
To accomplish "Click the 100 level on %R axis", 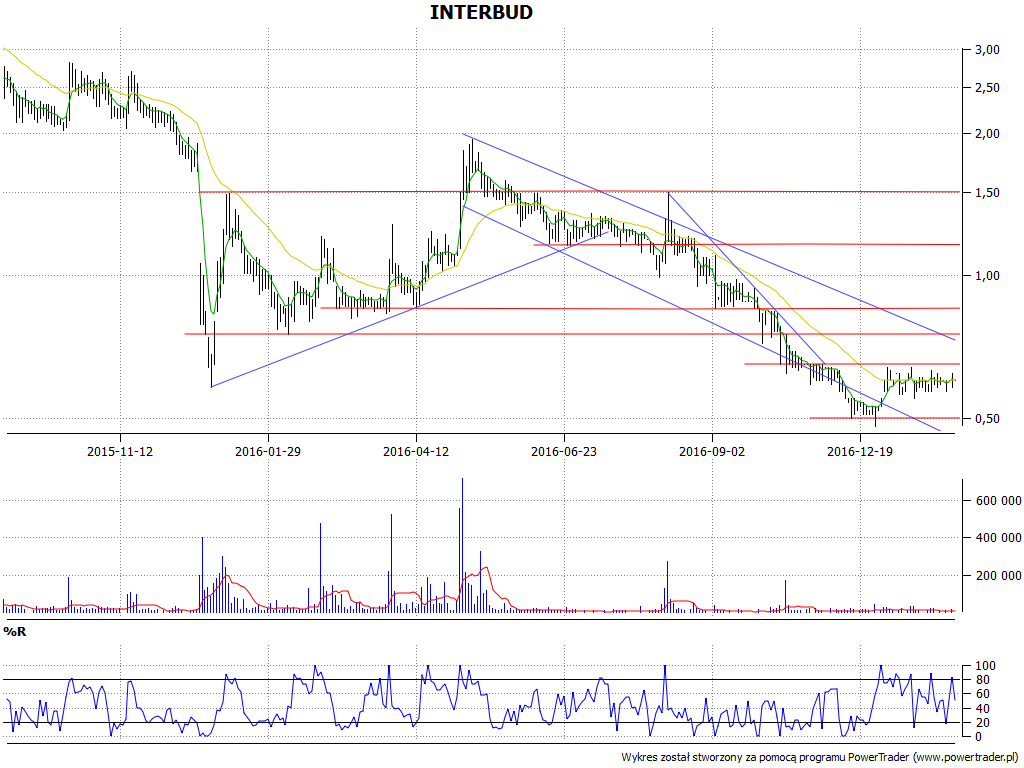I will [985, 666].
